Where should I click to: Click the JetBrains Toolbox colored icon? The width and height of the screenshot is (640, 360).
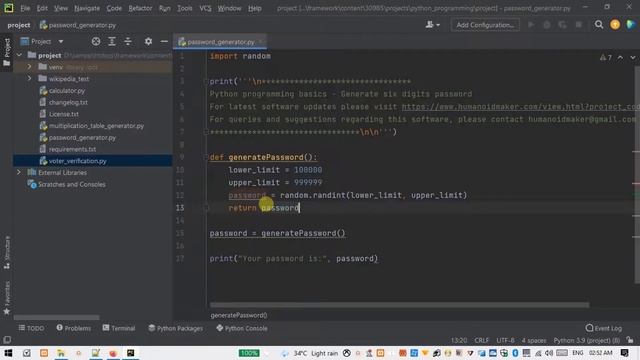point(631,25)
